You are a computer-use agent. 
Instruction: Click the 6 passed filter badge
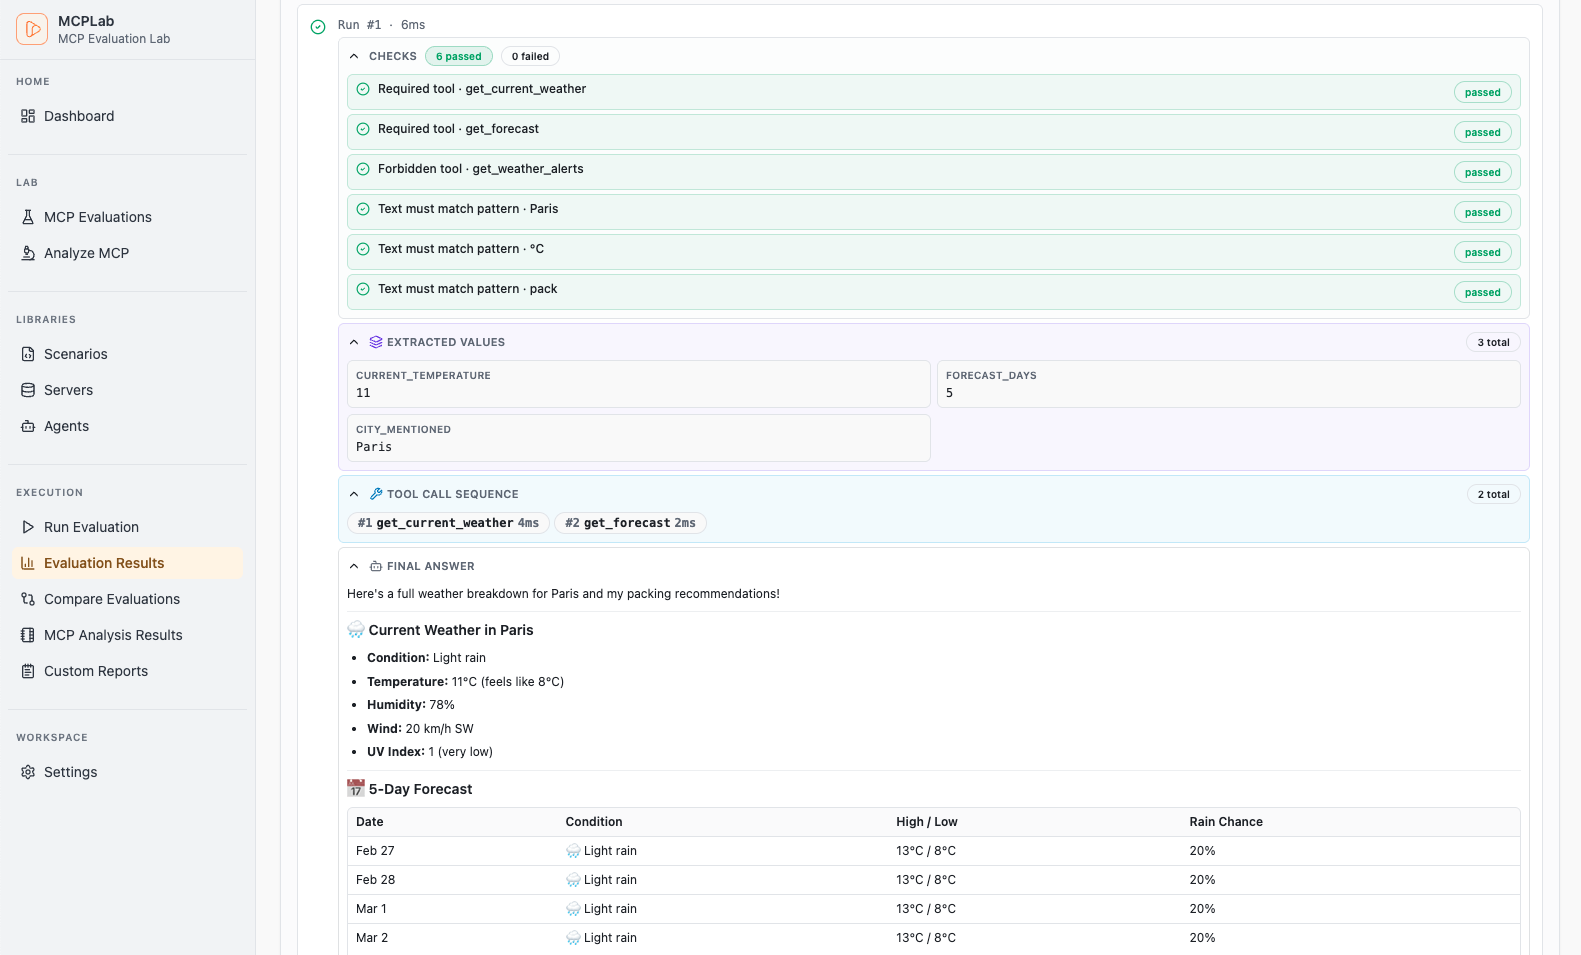[458, 57]
